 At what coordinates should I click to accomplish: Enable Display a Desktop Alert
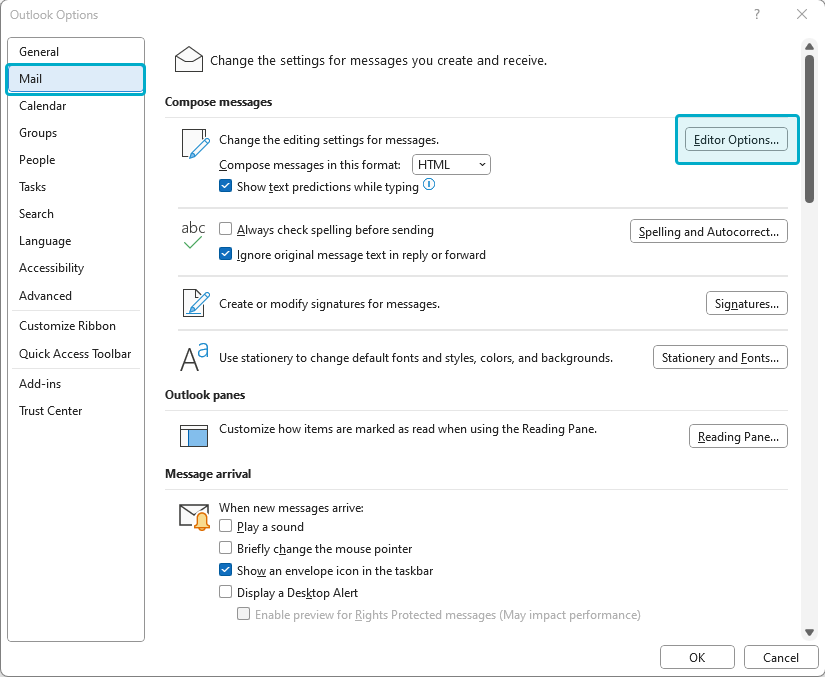click(225, 592)
